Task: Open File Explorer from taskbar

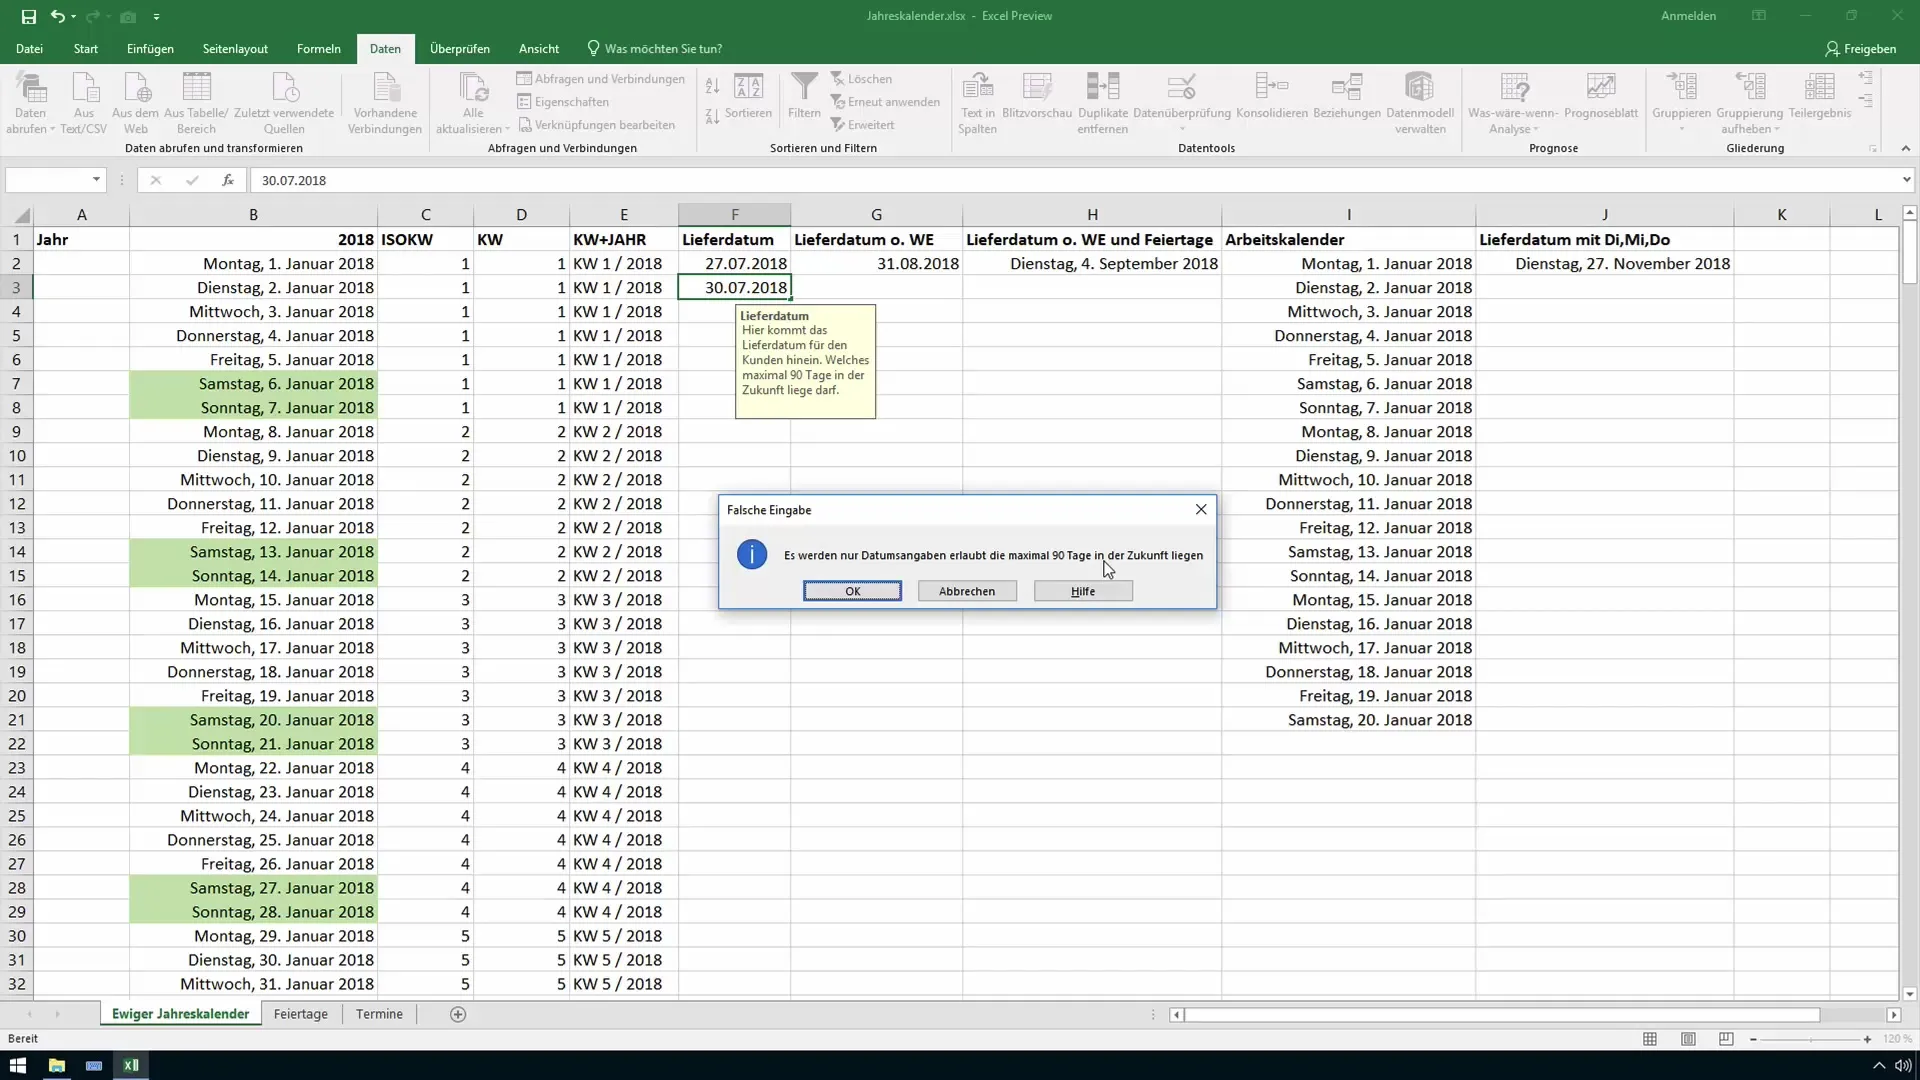Action: tap(56, 1065)
